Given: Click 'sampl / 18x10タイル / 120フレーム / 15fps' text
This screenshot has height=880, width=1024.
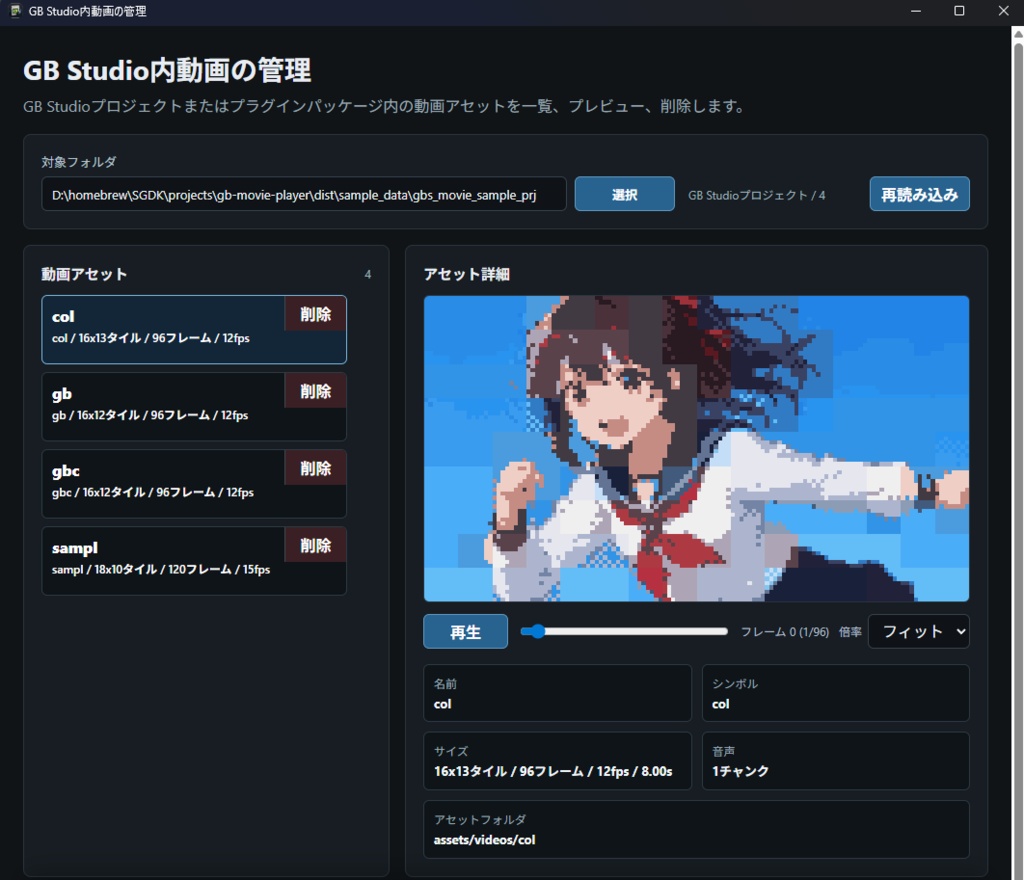Looking at the screenshot, I should tap(161, 570).
